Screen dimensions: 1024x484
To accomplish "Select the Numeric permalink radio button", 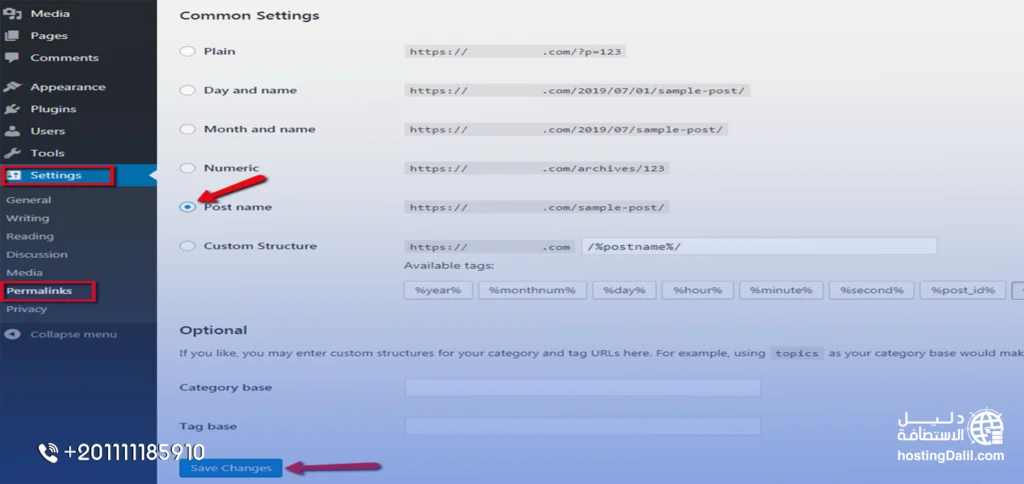I will [187, 169].
